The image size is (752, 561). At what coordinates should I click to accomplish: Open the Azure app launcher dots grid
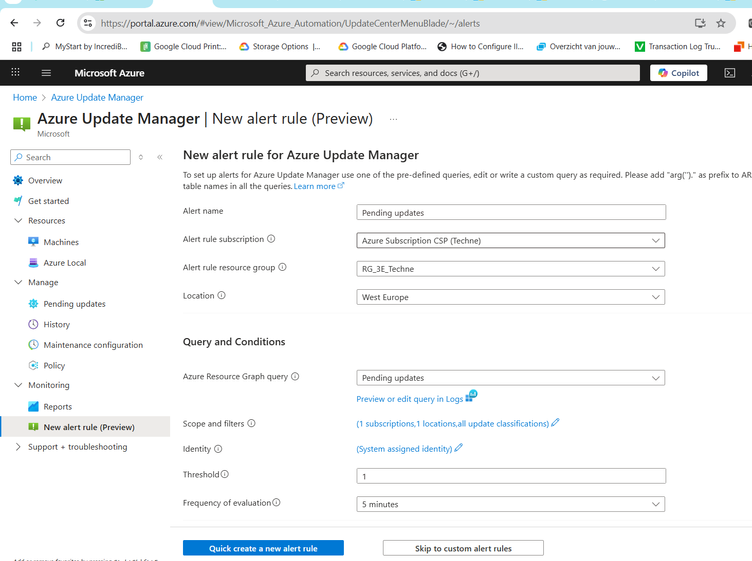coord(15,72)
